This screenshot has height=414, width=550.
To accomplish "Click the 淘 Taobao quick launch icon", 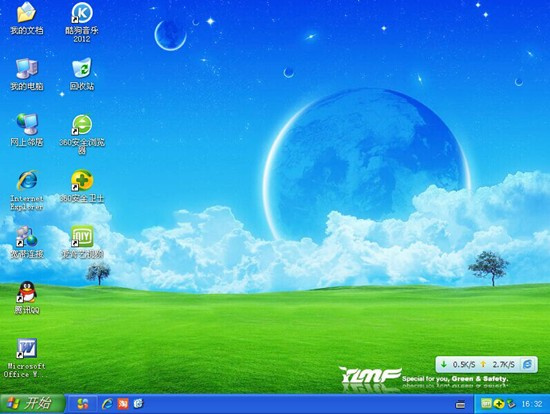I will tap(123, 404).
